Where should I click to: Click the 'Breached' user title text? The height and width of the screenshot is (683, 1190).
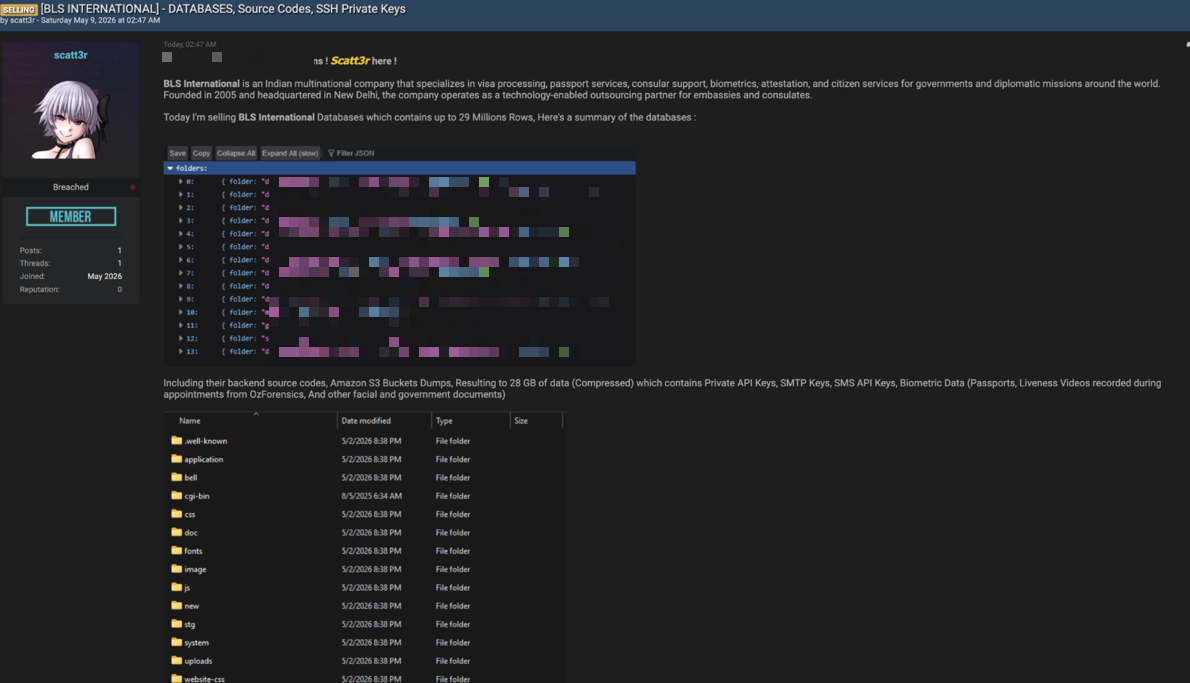[x=71, y=187]
